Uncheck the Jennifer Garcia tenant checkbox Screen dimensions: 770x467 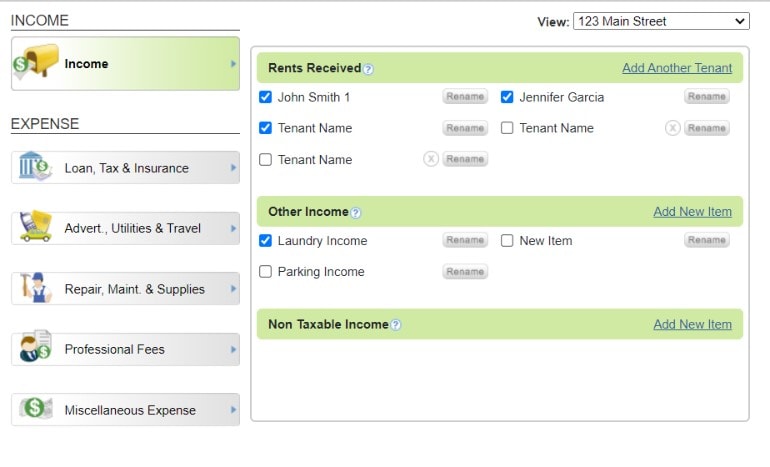coord(507,97)
